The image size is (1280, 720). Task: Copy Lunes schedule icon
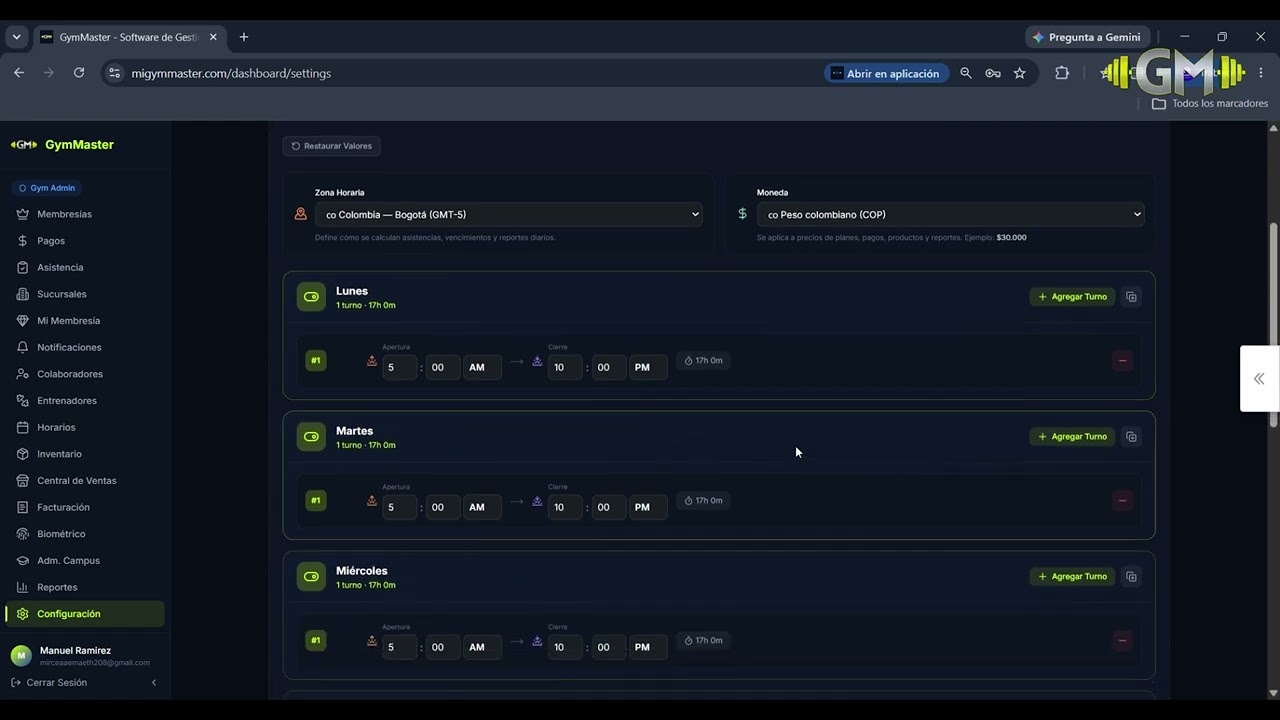pos(1131,297)
